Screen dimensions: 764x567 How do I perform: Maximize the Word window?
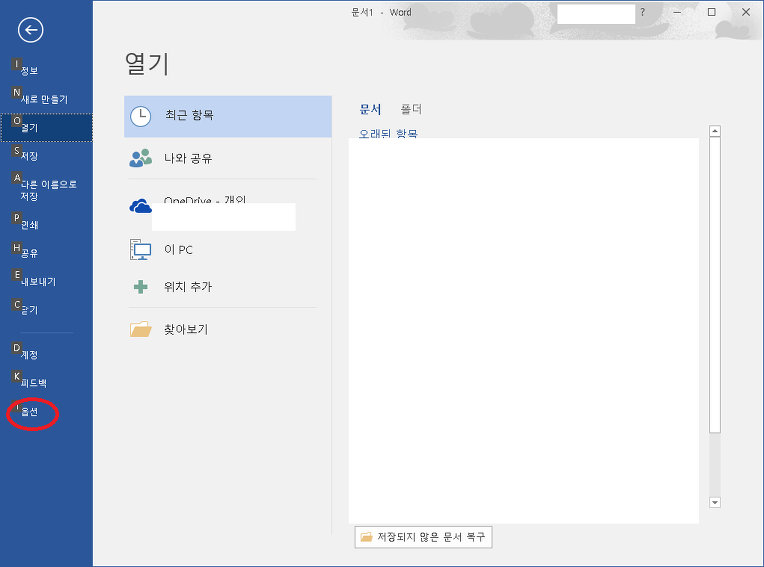[712, 12]
